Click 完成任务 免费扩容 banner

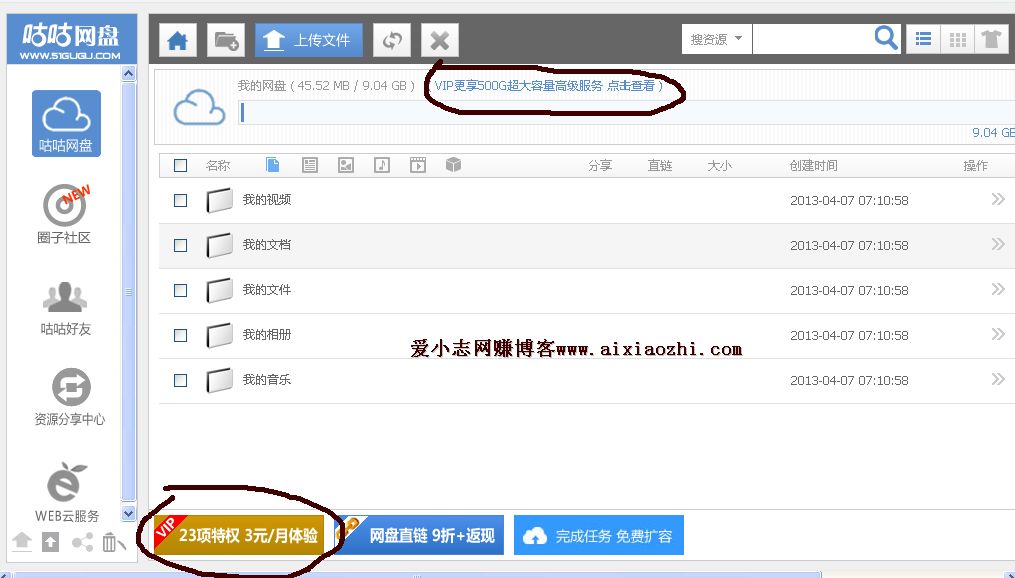coord(599,535)
